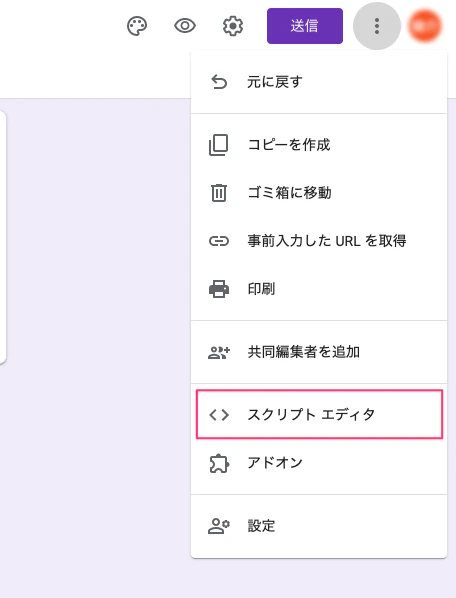456x598 pixels.
Task: Click the link chain icon
Action: [x=219, y=241]
